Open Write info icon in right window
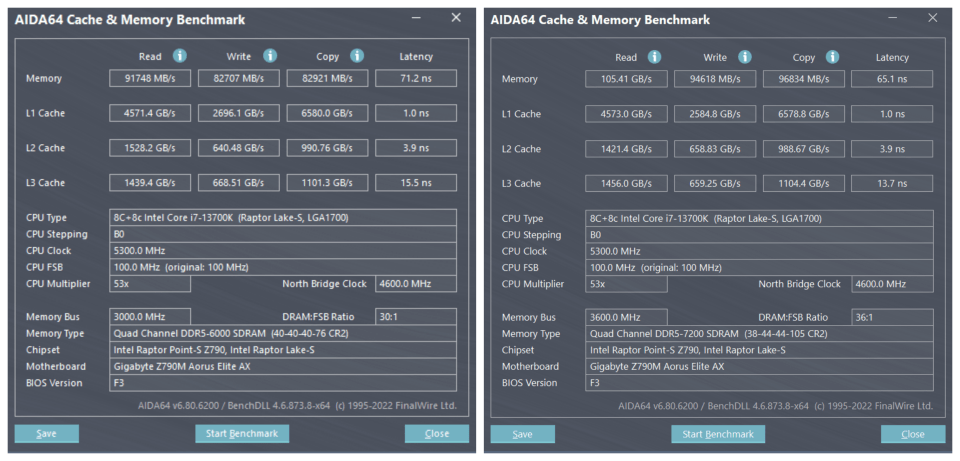 click(744, 57)
